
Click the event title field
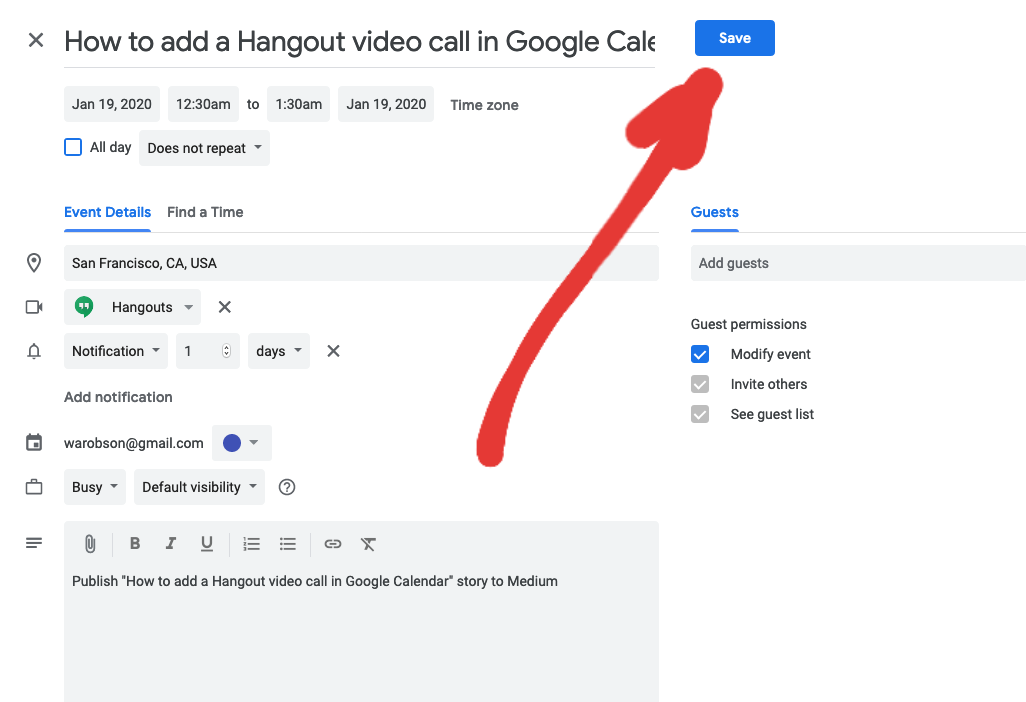click(359, 42)
